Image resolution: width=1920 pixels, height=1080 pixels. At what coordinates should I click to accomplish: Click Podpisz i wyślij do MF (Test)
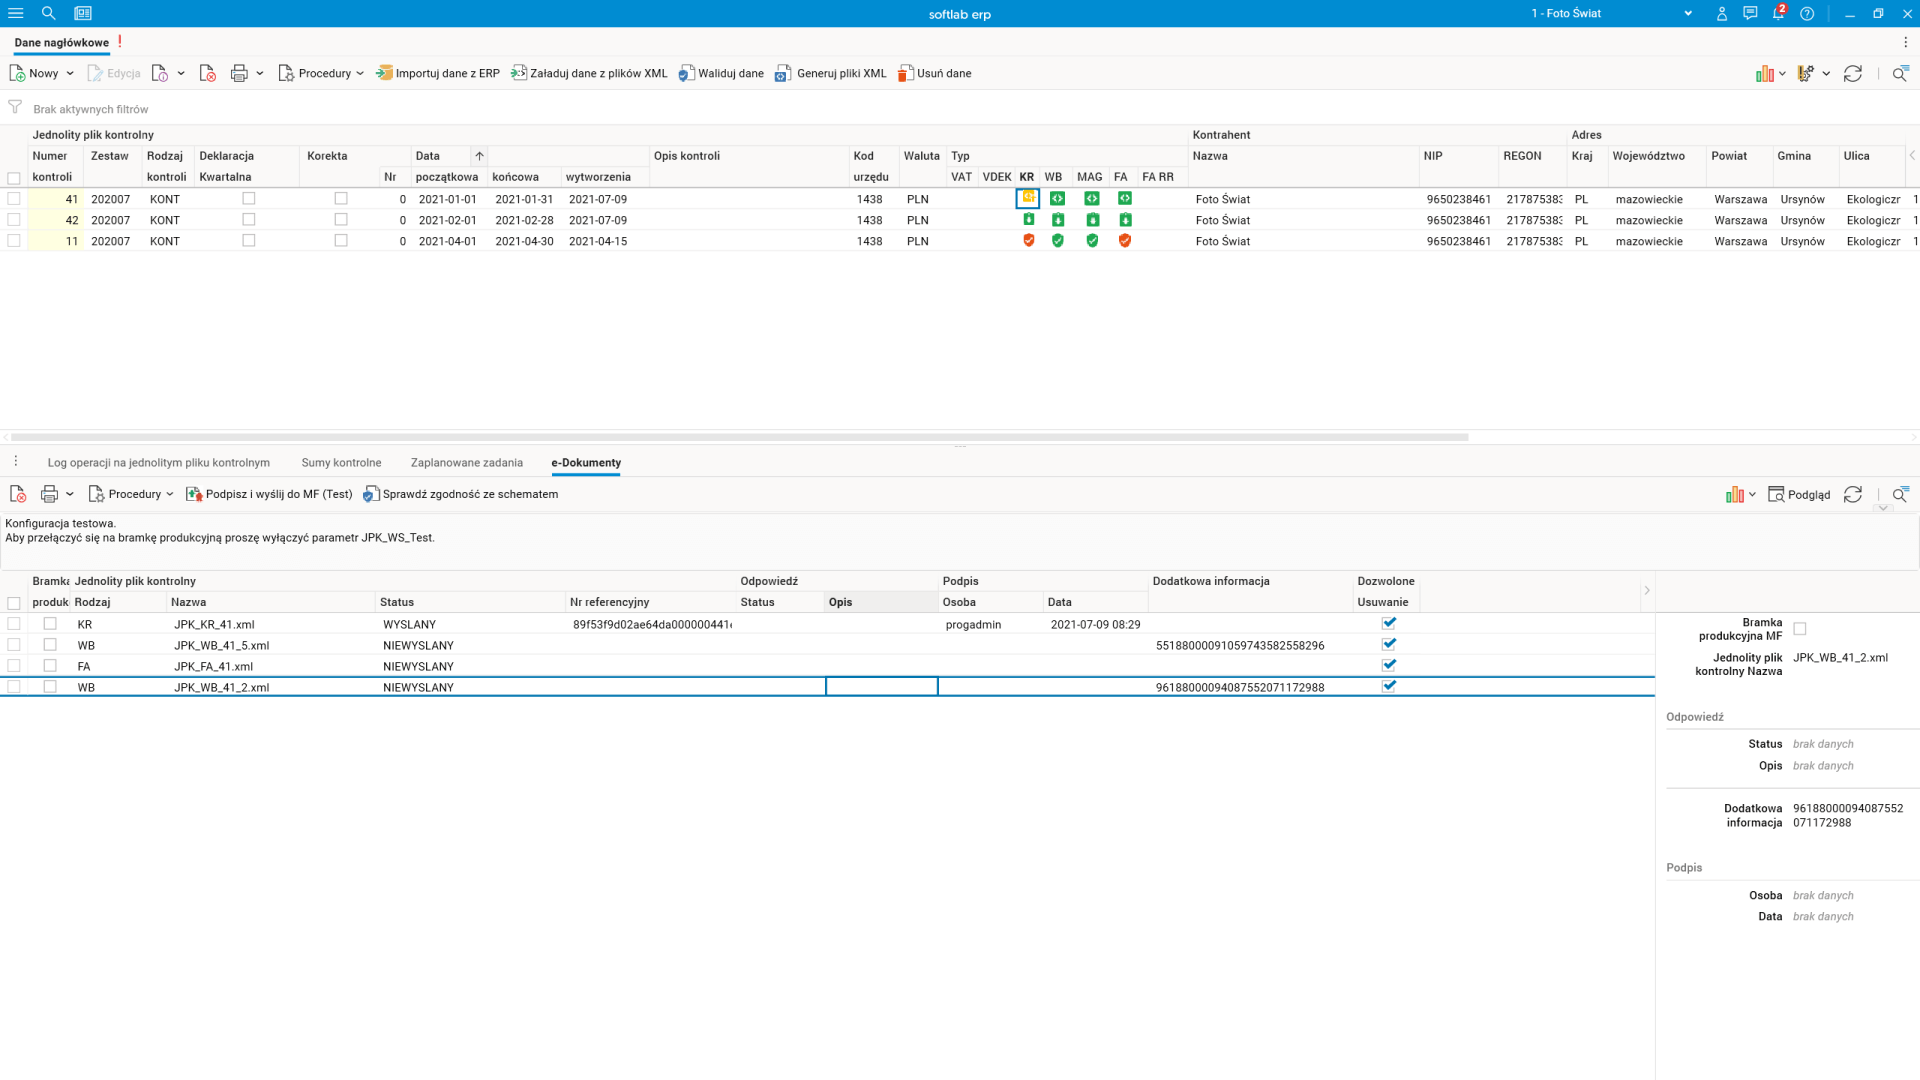[269, 494]
